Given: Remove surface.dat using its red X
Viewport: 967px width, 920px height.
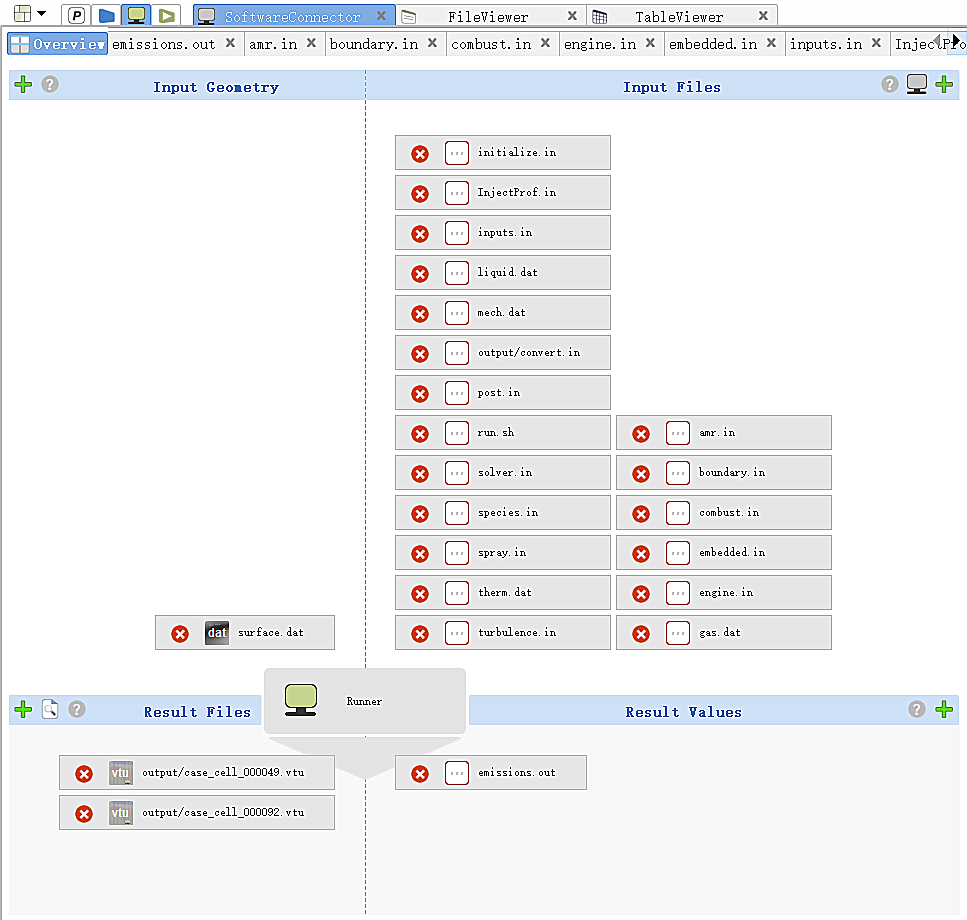Looking at the screenshot, I should [180, 633].
